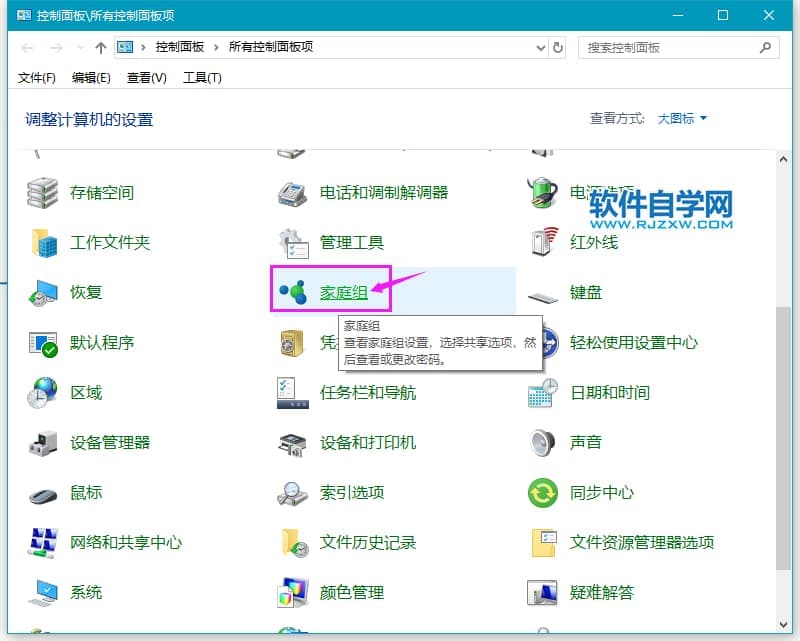Open the 工具(T) menu

pos(202,78)
